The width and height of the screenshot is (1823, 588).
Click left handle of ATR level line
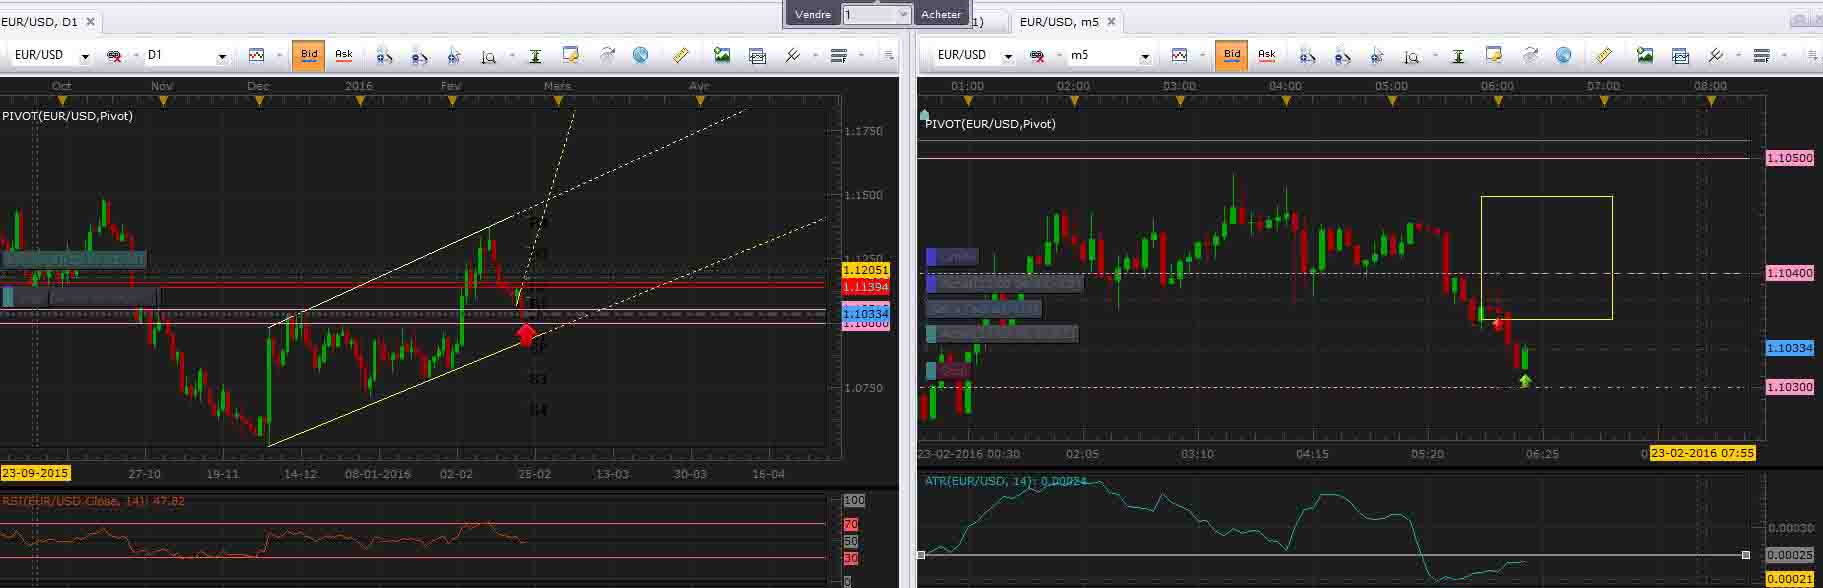coord(921,554)
